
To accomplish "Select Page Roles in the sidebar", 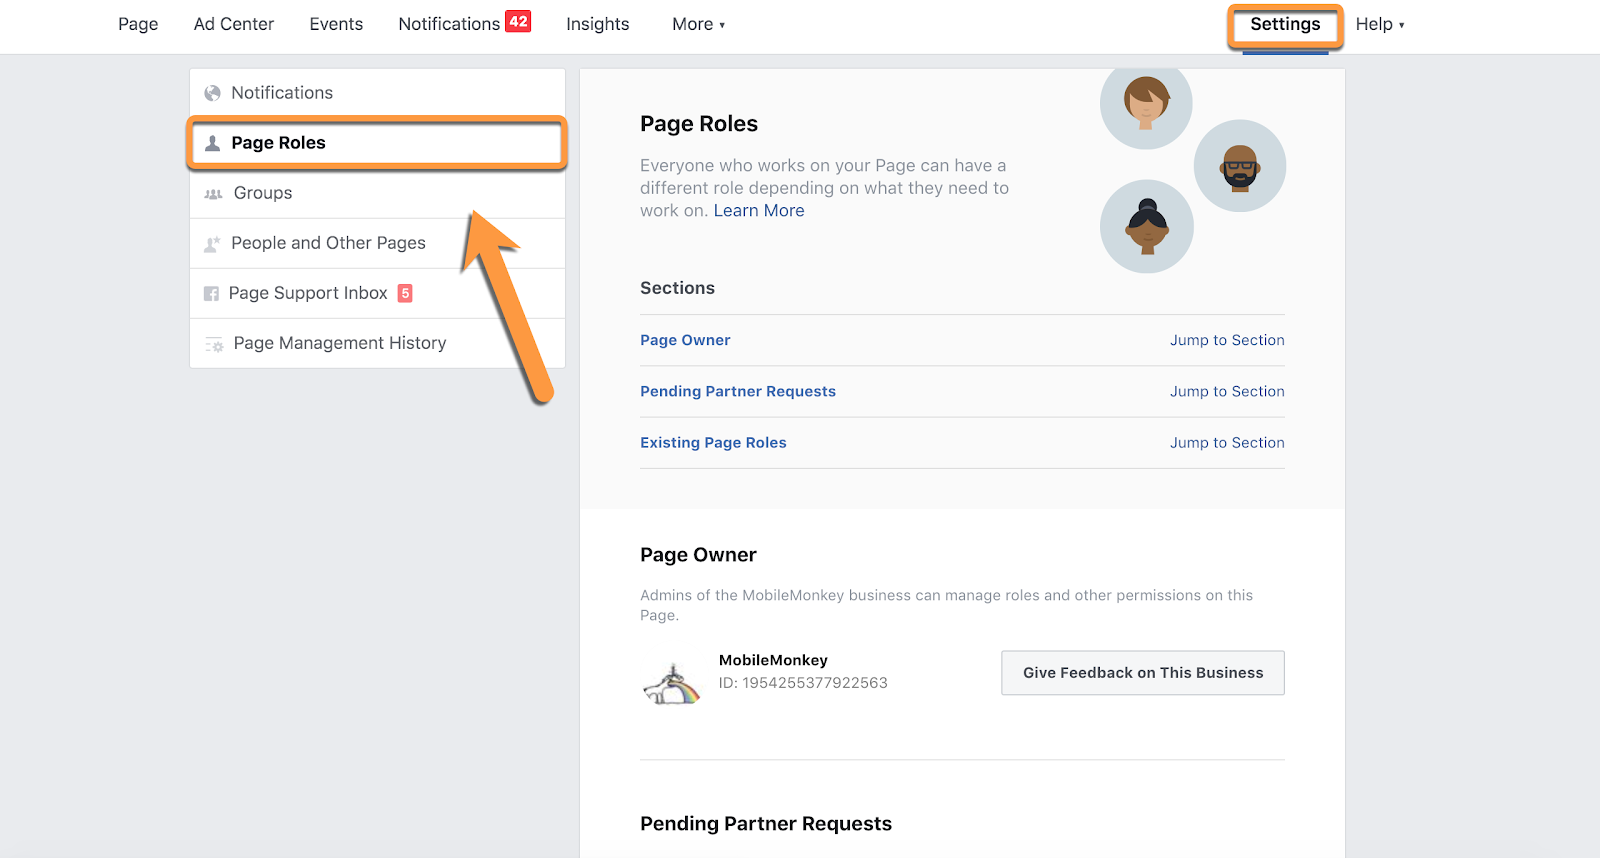I will tap(377, 143).
